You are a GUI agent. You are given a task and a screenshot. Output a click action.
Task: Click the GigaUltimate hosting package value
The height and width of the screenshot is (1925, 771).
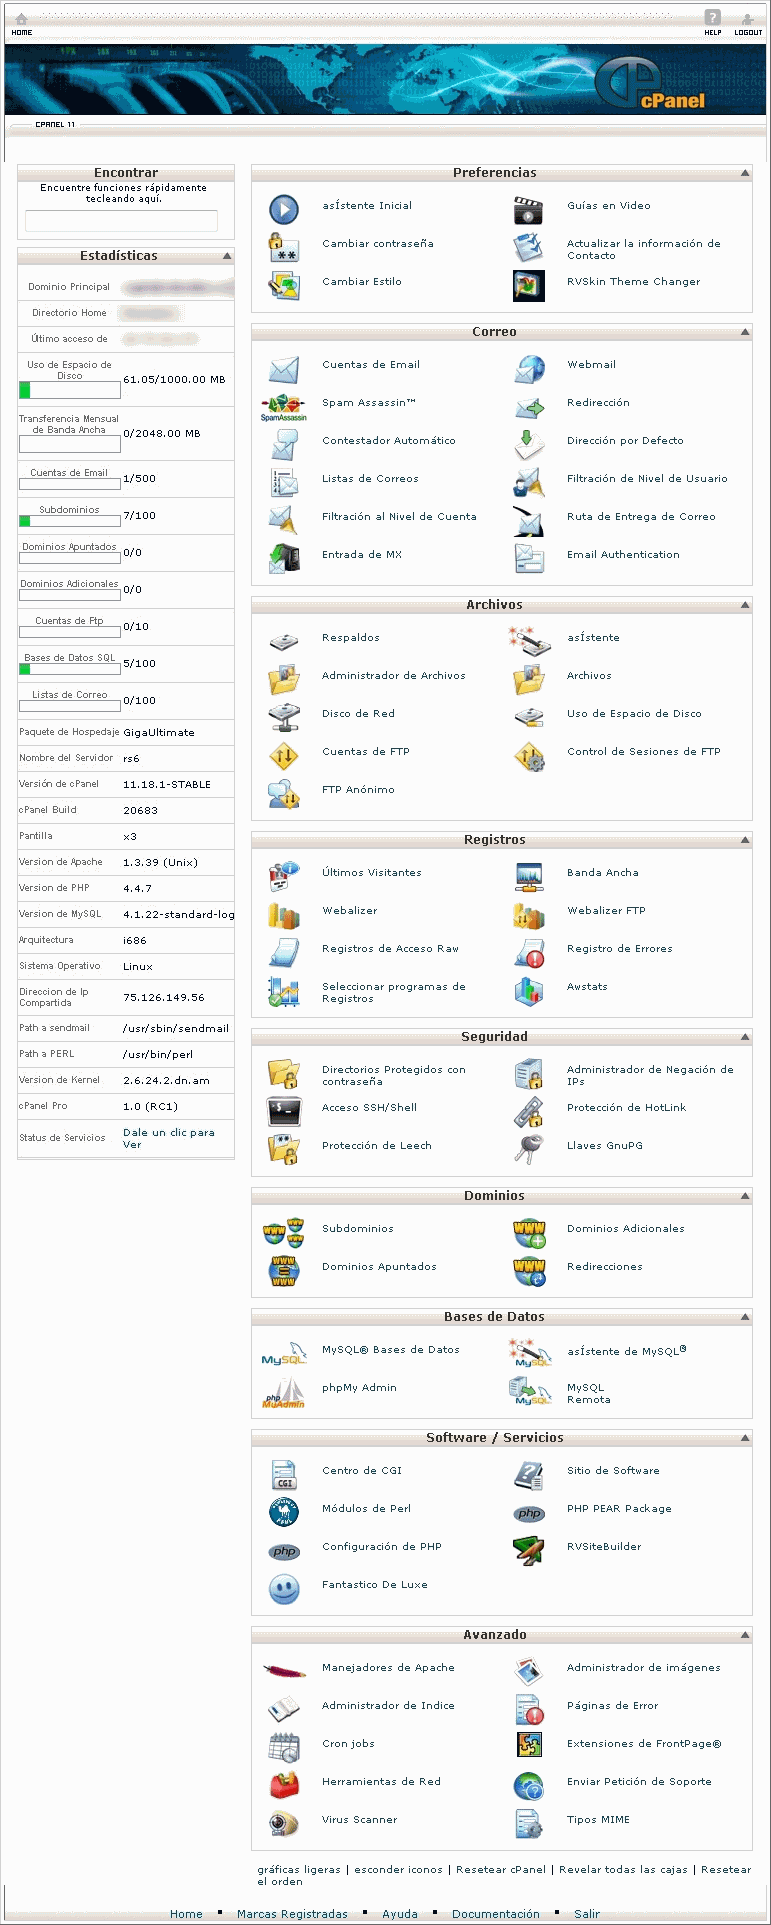[159, 733]
